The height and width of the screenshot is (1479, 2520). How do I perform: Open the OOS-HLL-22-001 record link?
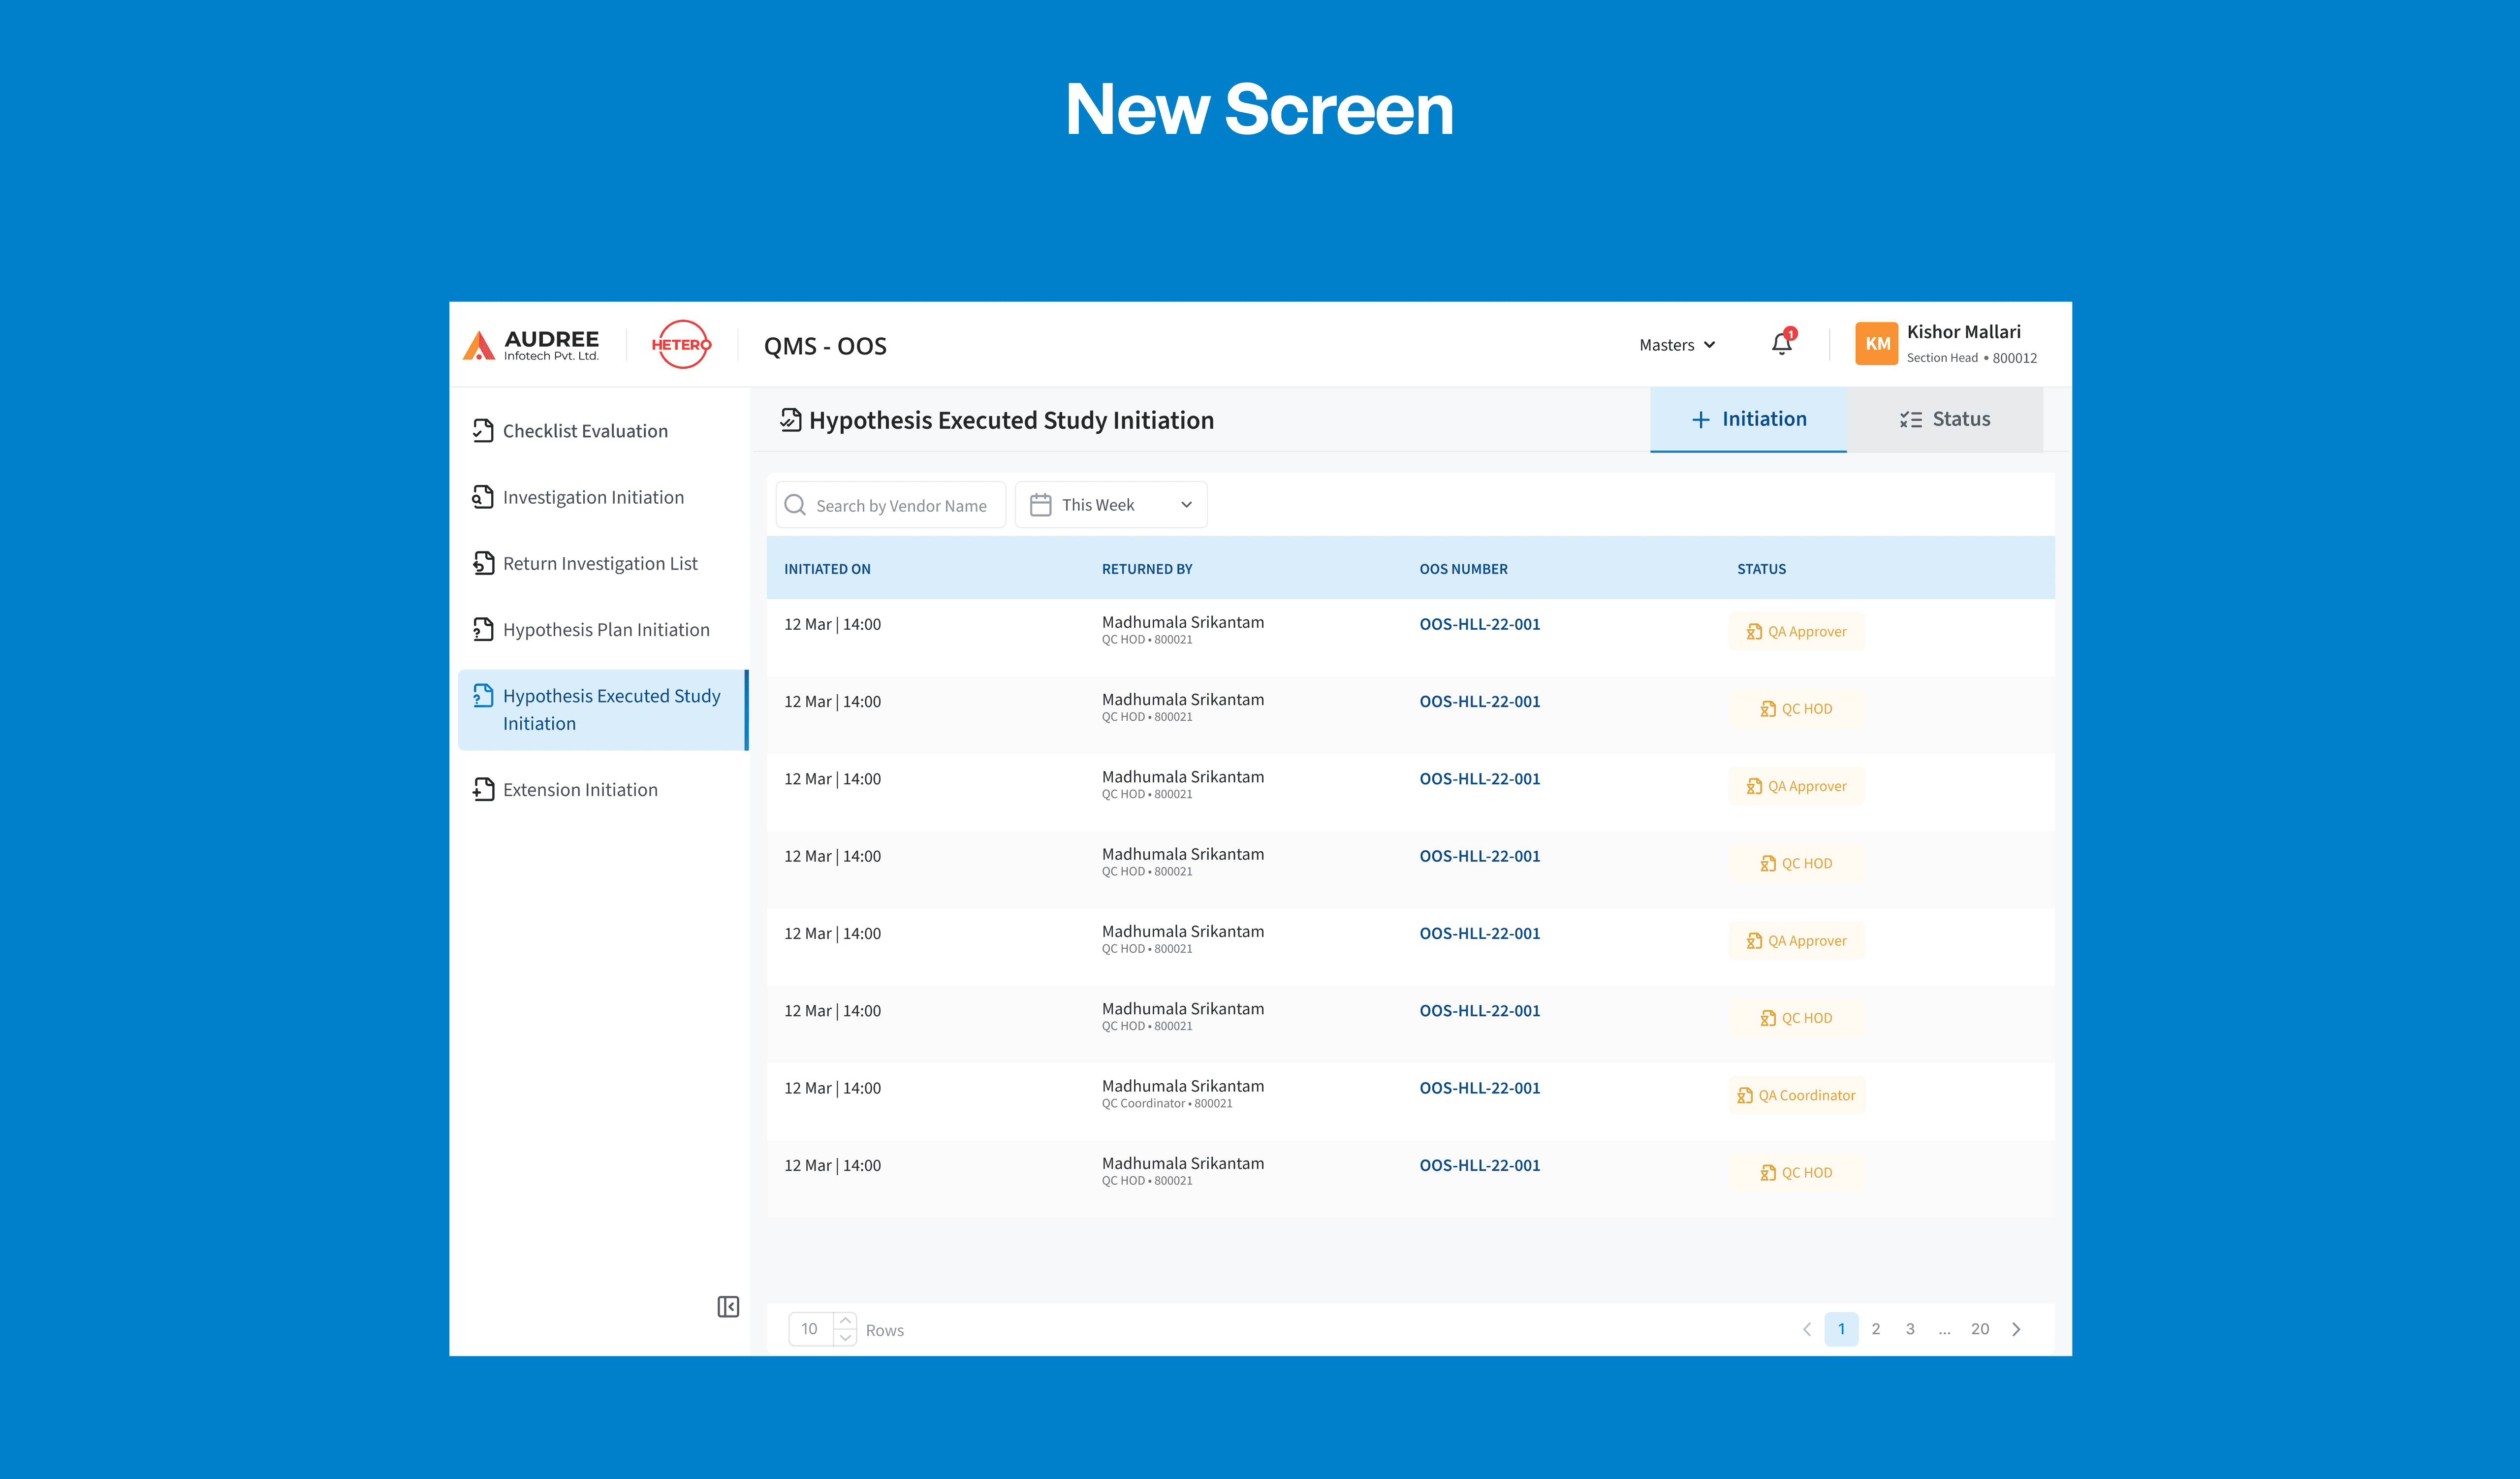coord(1479,623)
